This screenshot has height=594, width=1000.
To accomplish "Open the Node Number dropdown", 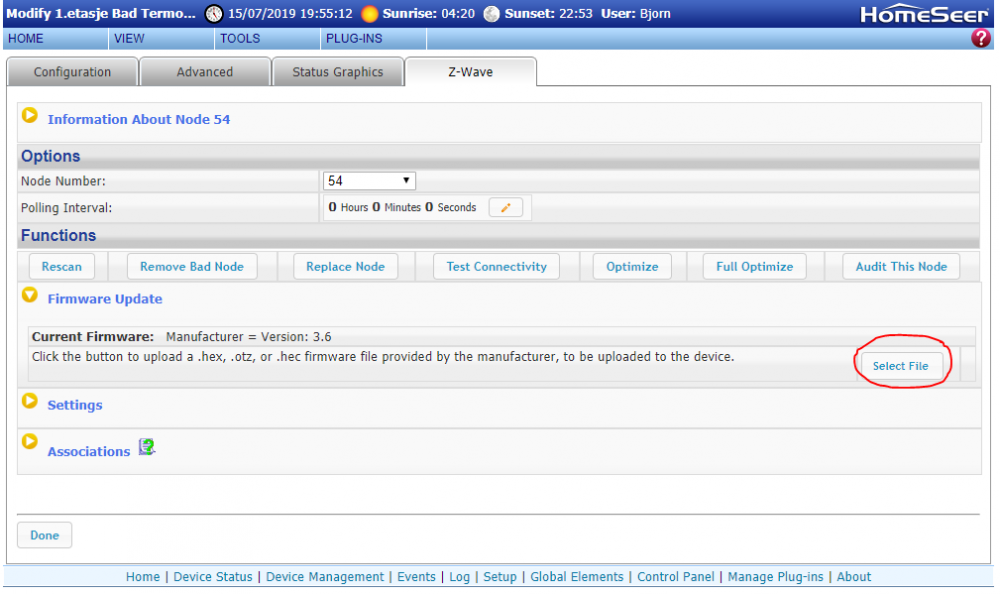I will click(x=369, y=181).
